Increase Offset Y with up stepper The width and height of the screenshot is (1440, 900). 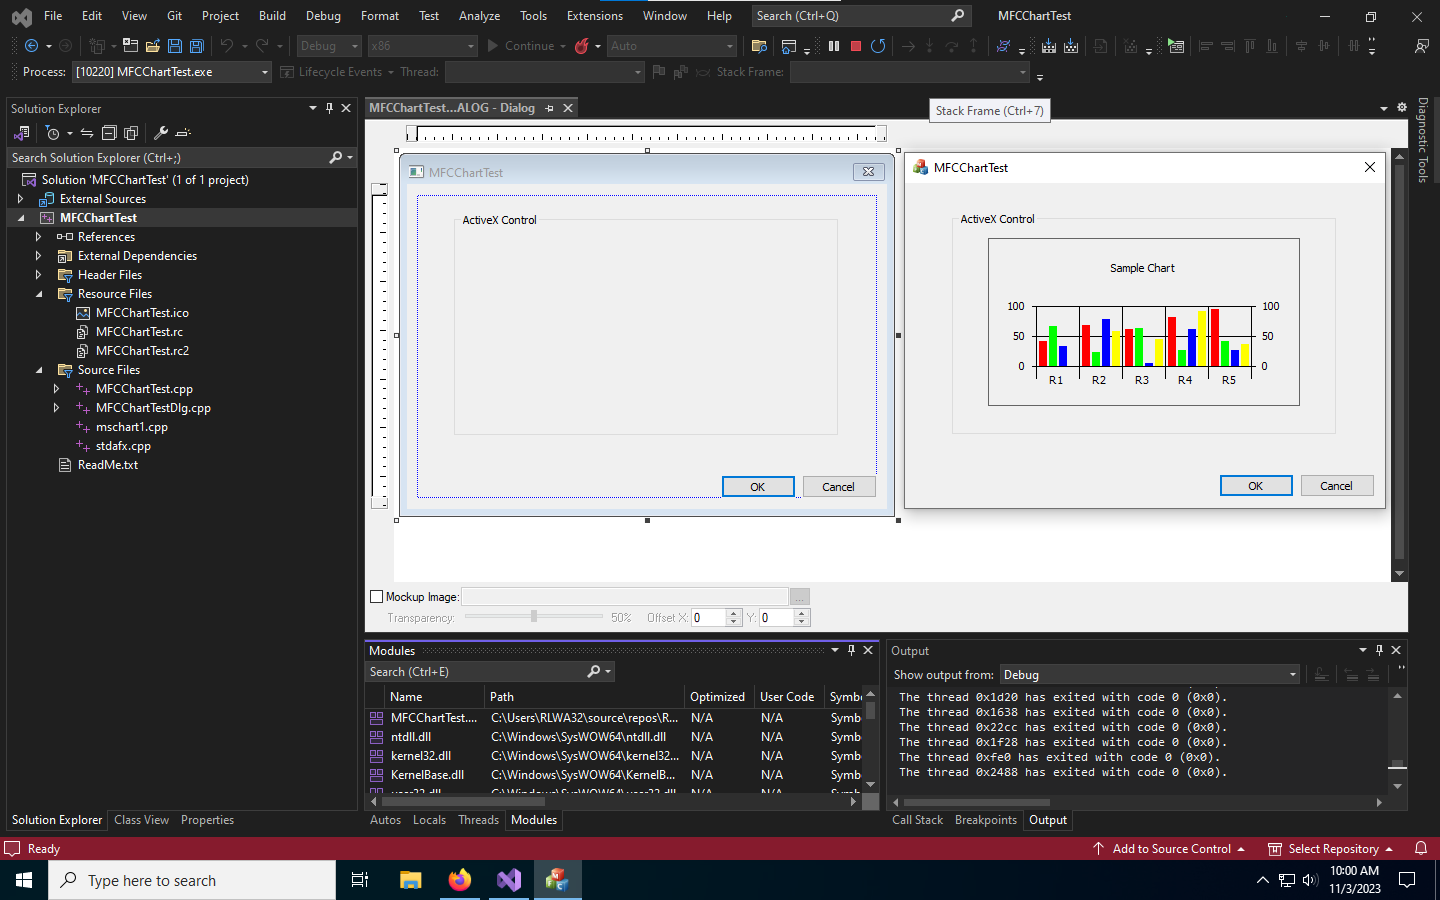(x=802, y=613)
